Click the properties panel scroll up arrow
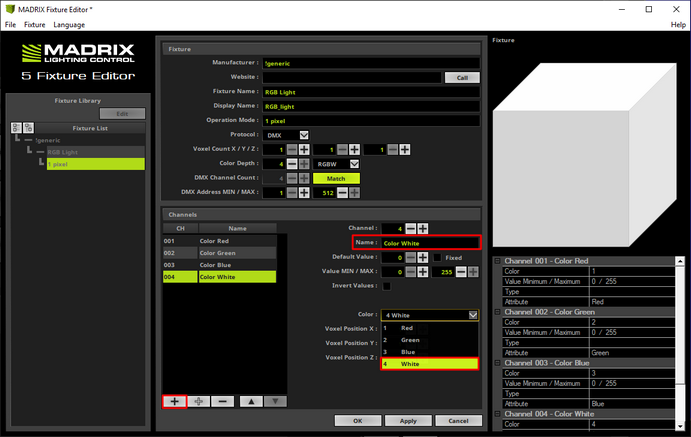The image size is (691, 437). pyautogui.click(x=680, y=261)
